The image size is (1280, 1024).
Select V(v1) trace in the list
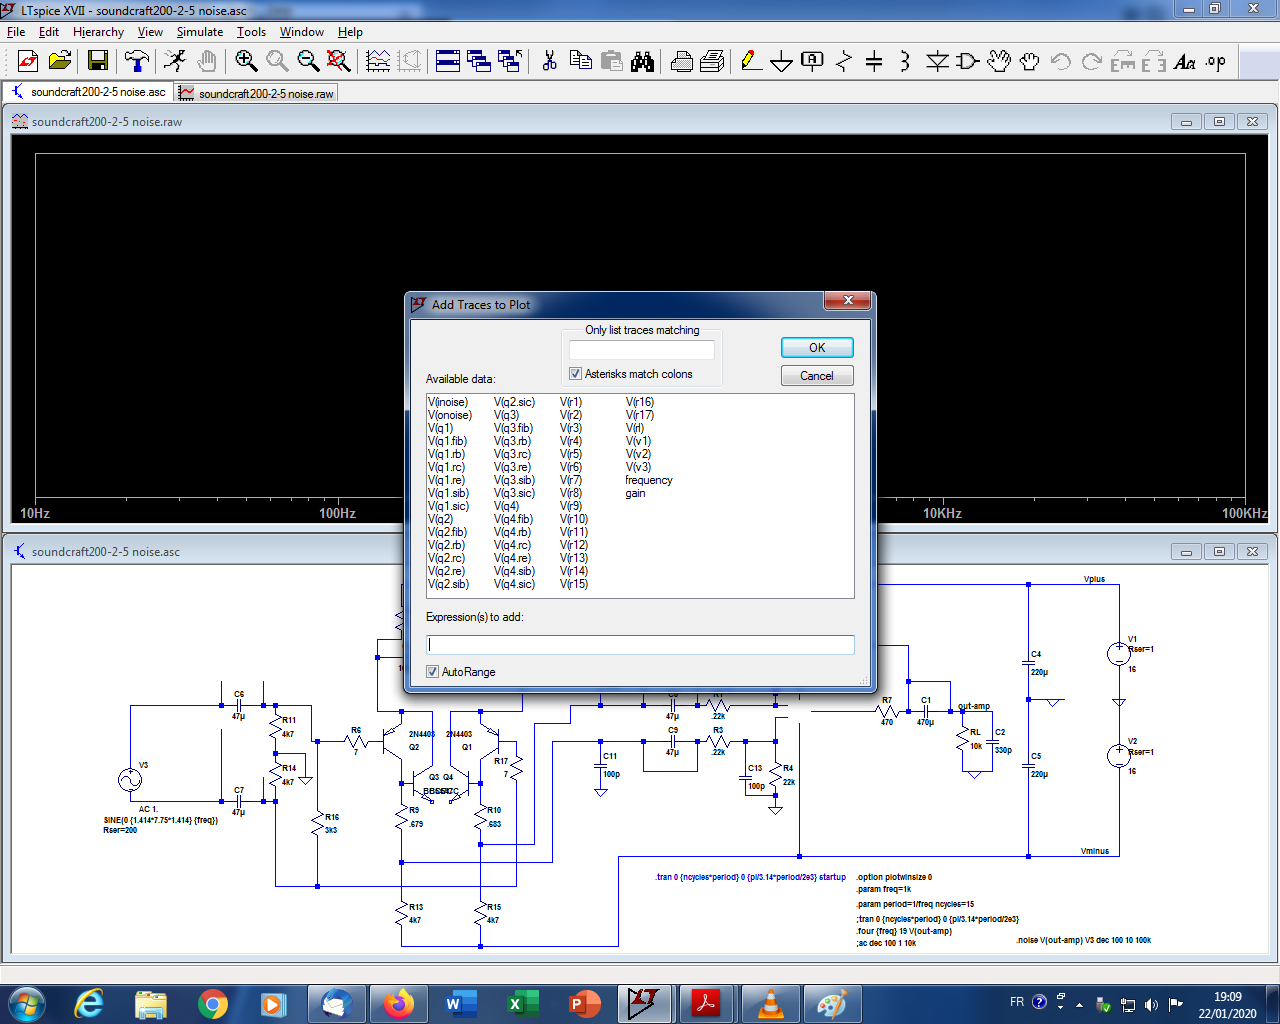coord(638,441)
